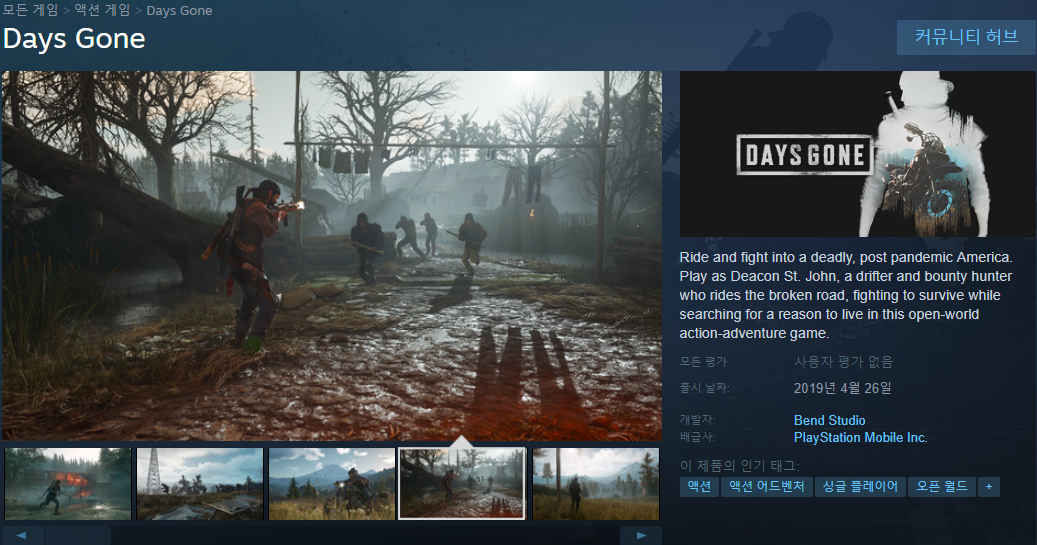The height and width of the screenshot is (545, 1037).
Task: Click the 액션 어드벤처 tag
Action: click(x=767, y=487)
